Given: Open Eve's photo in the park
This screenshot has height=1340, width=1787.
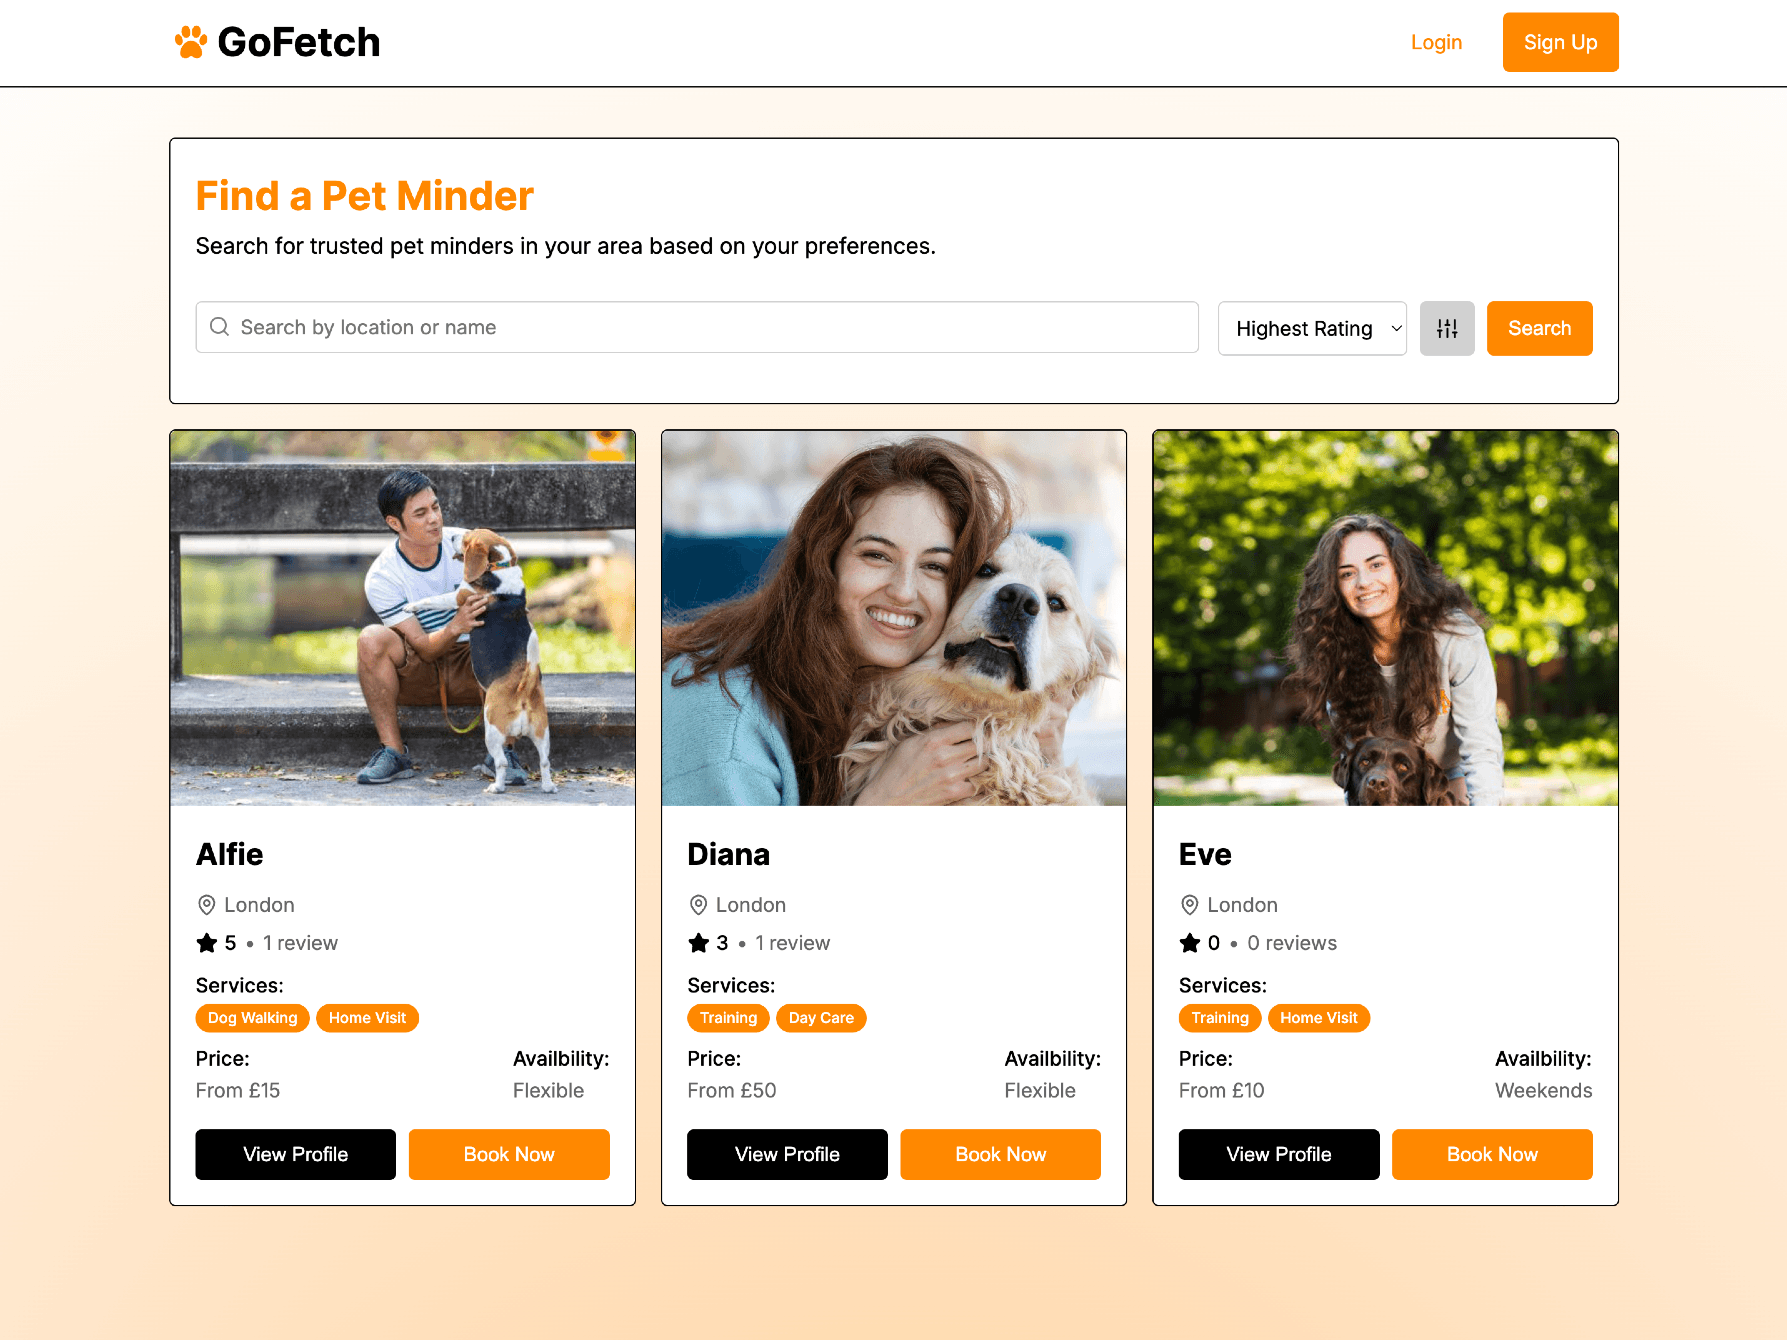Looking at the screenshot, I should (1386, 618).
